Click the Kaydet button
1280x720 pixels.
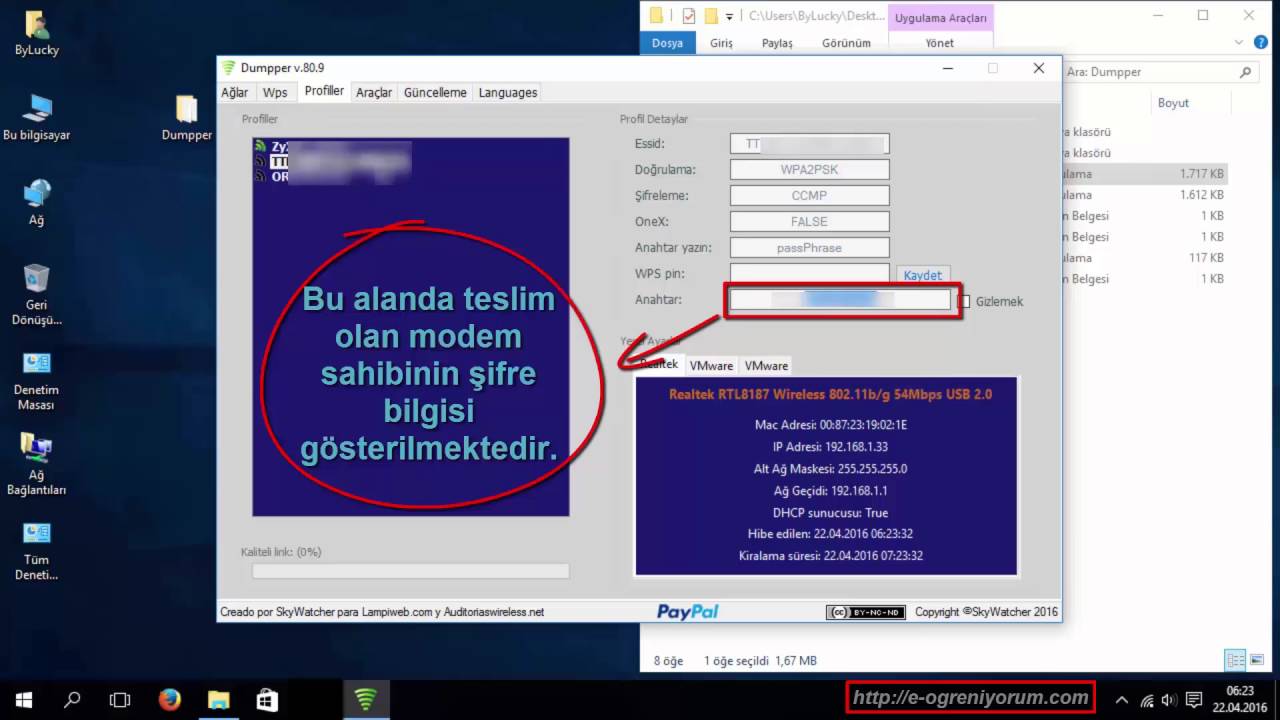coord(923,275)
